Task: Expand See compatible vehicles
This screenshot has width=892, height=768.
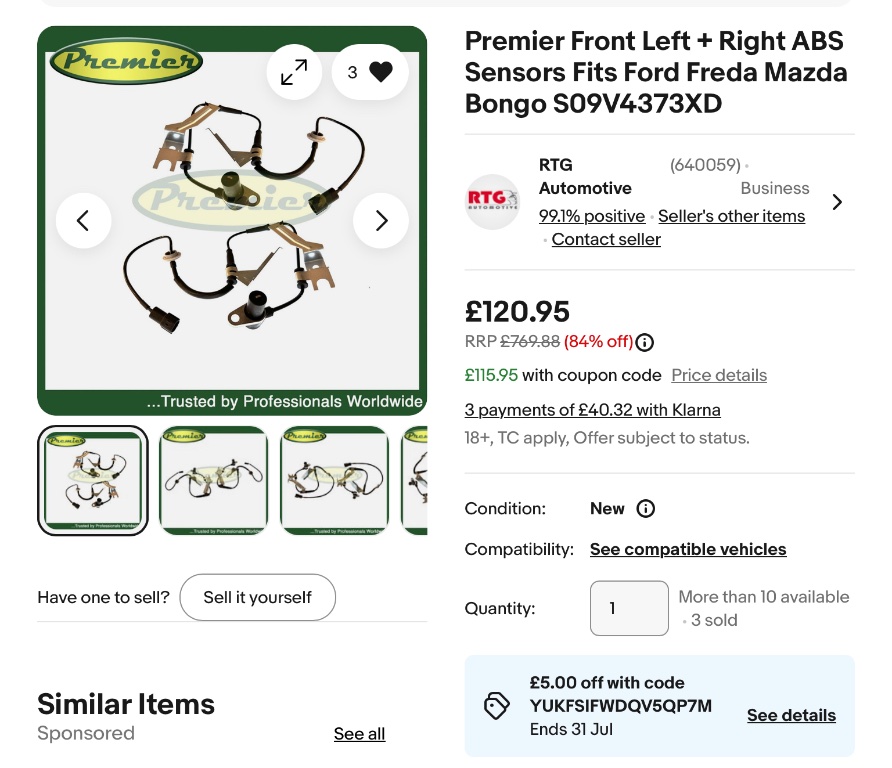Action: [688, 549]
